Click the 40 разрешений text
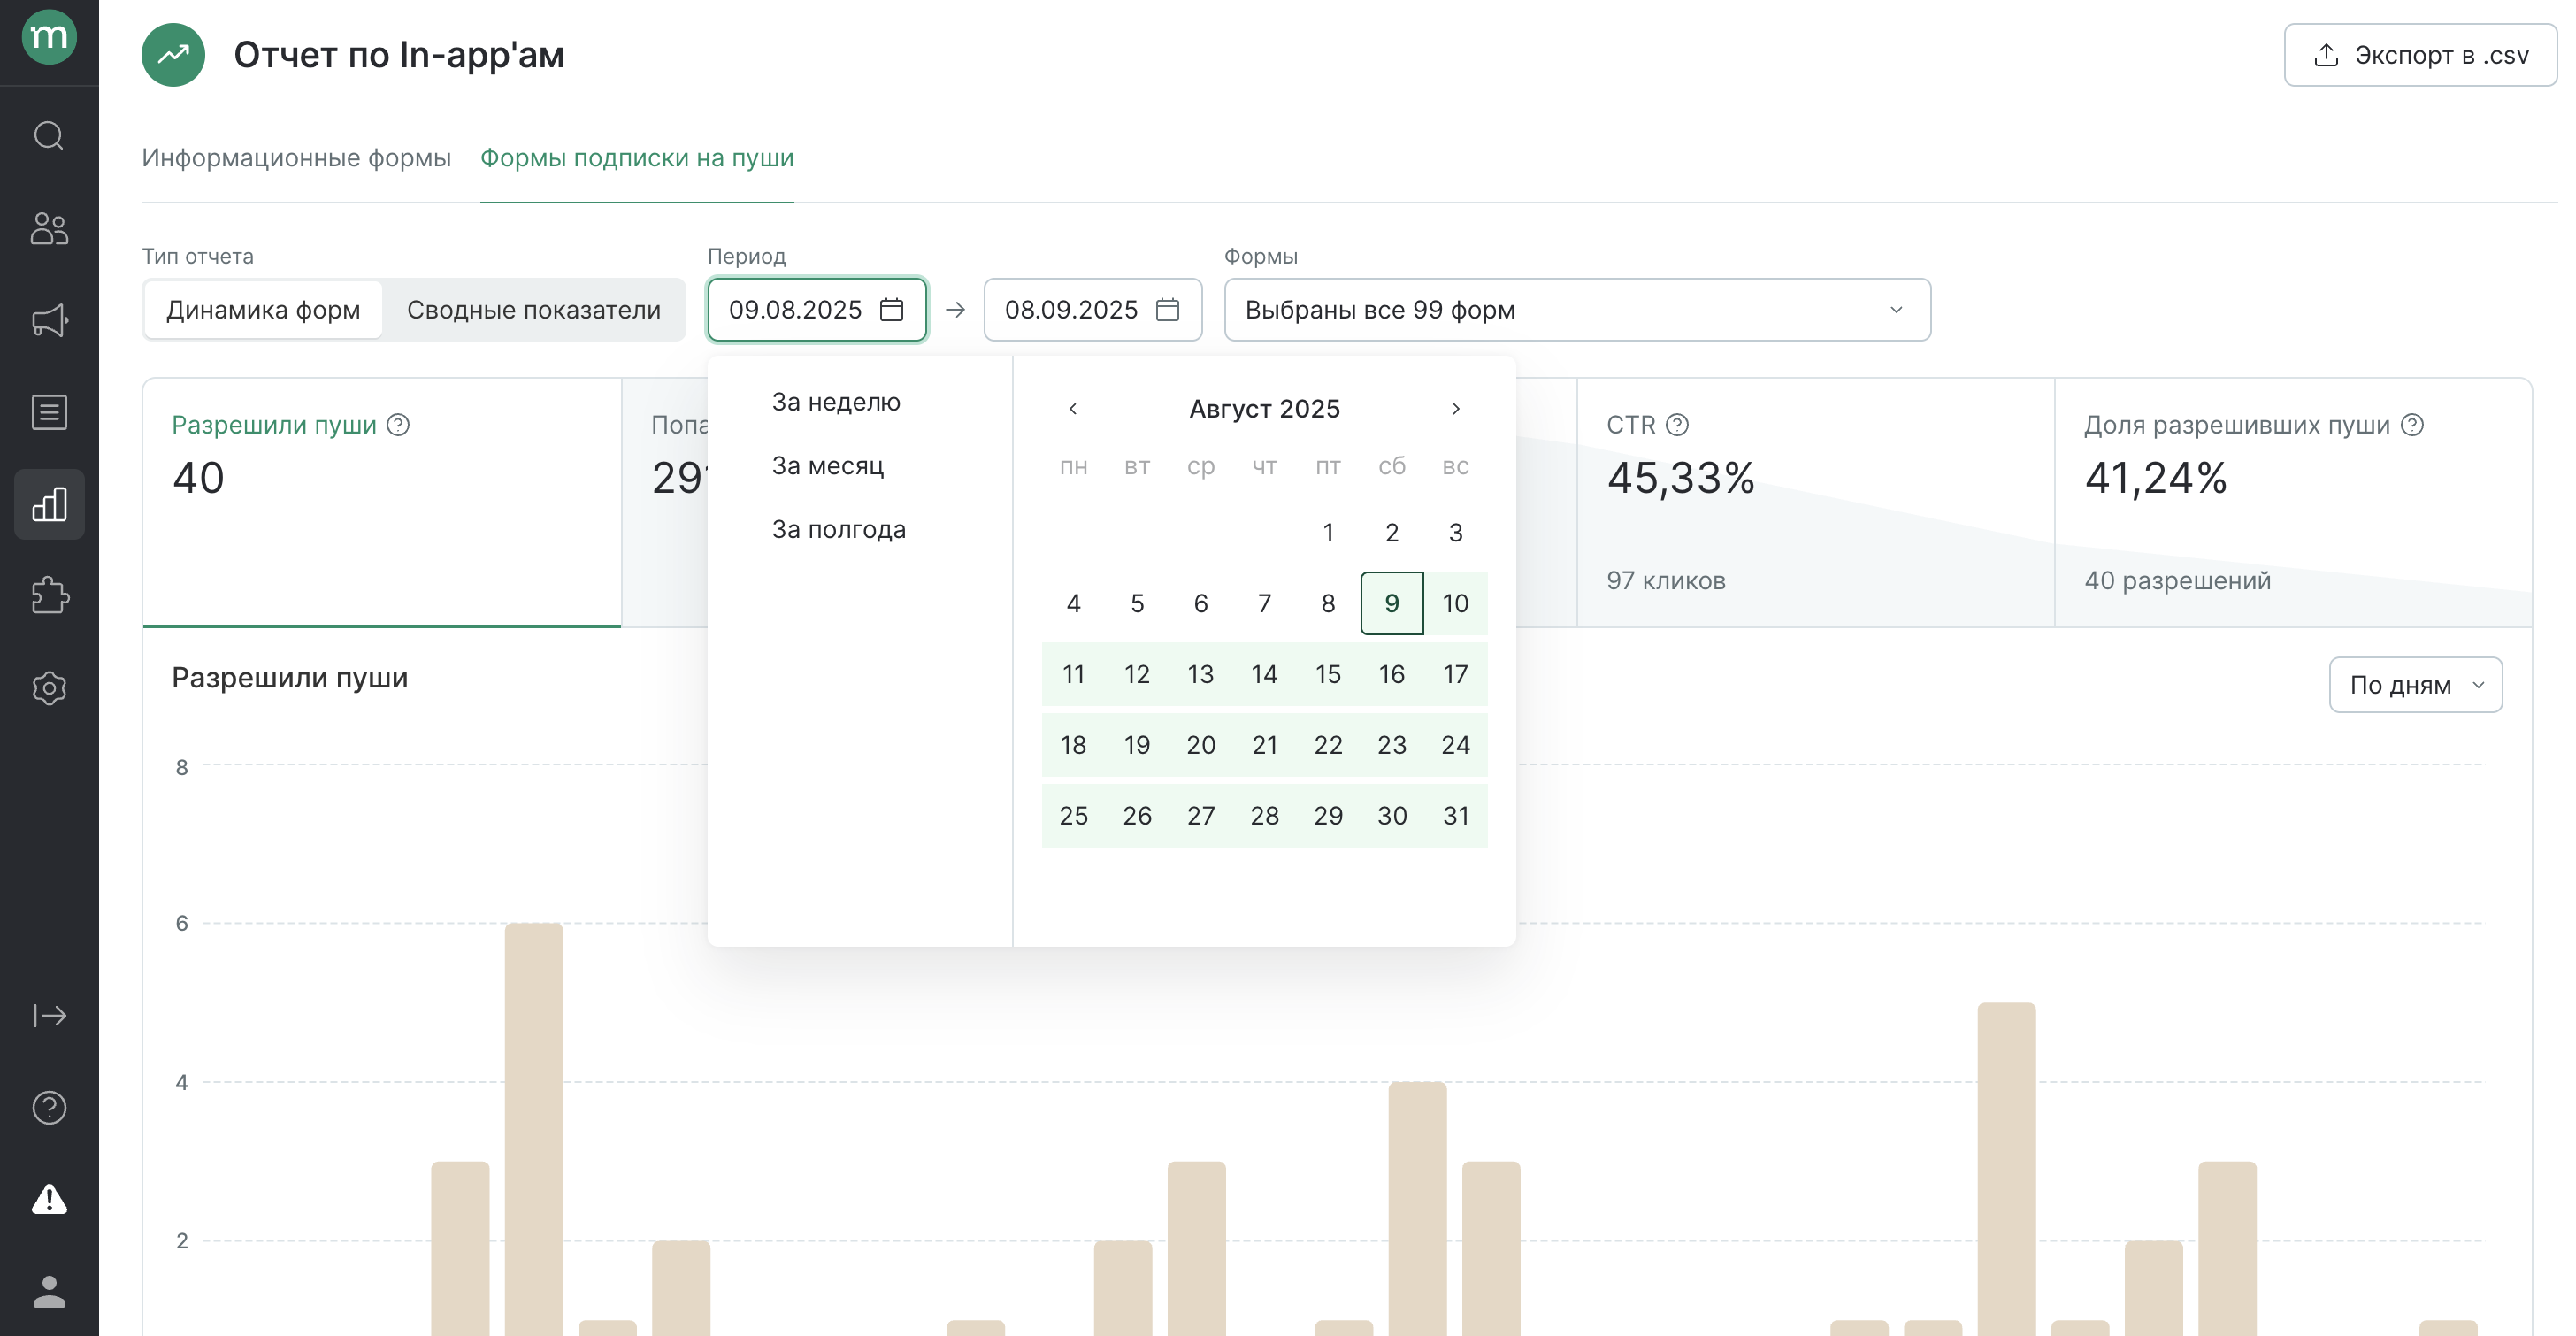 [2177, 581]
